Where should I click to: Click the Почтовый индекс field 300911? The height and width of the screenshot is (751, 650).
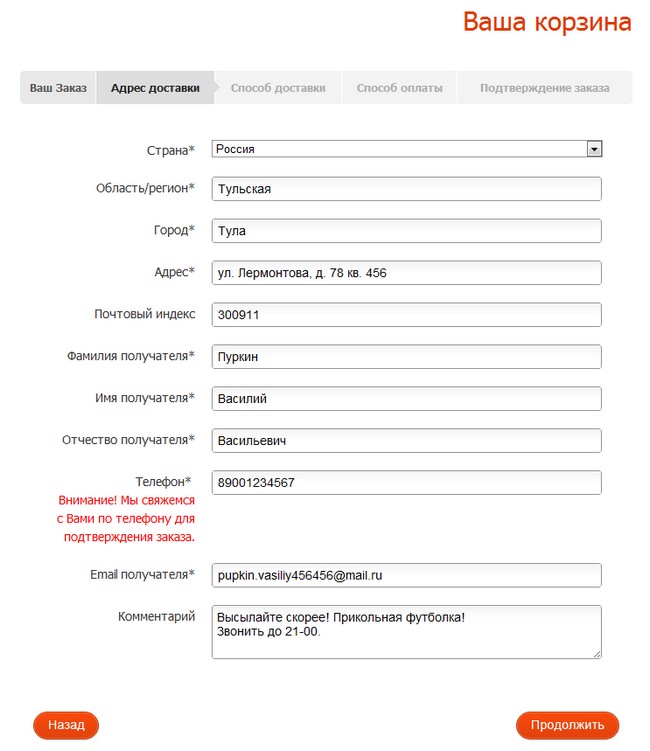(406, 315)
